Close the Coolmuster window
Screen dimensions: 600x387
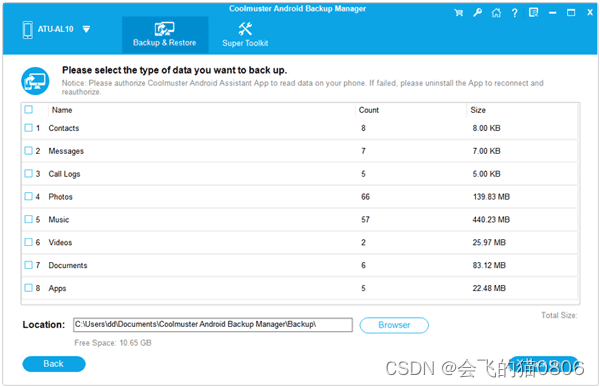click(x=590, y=13)
